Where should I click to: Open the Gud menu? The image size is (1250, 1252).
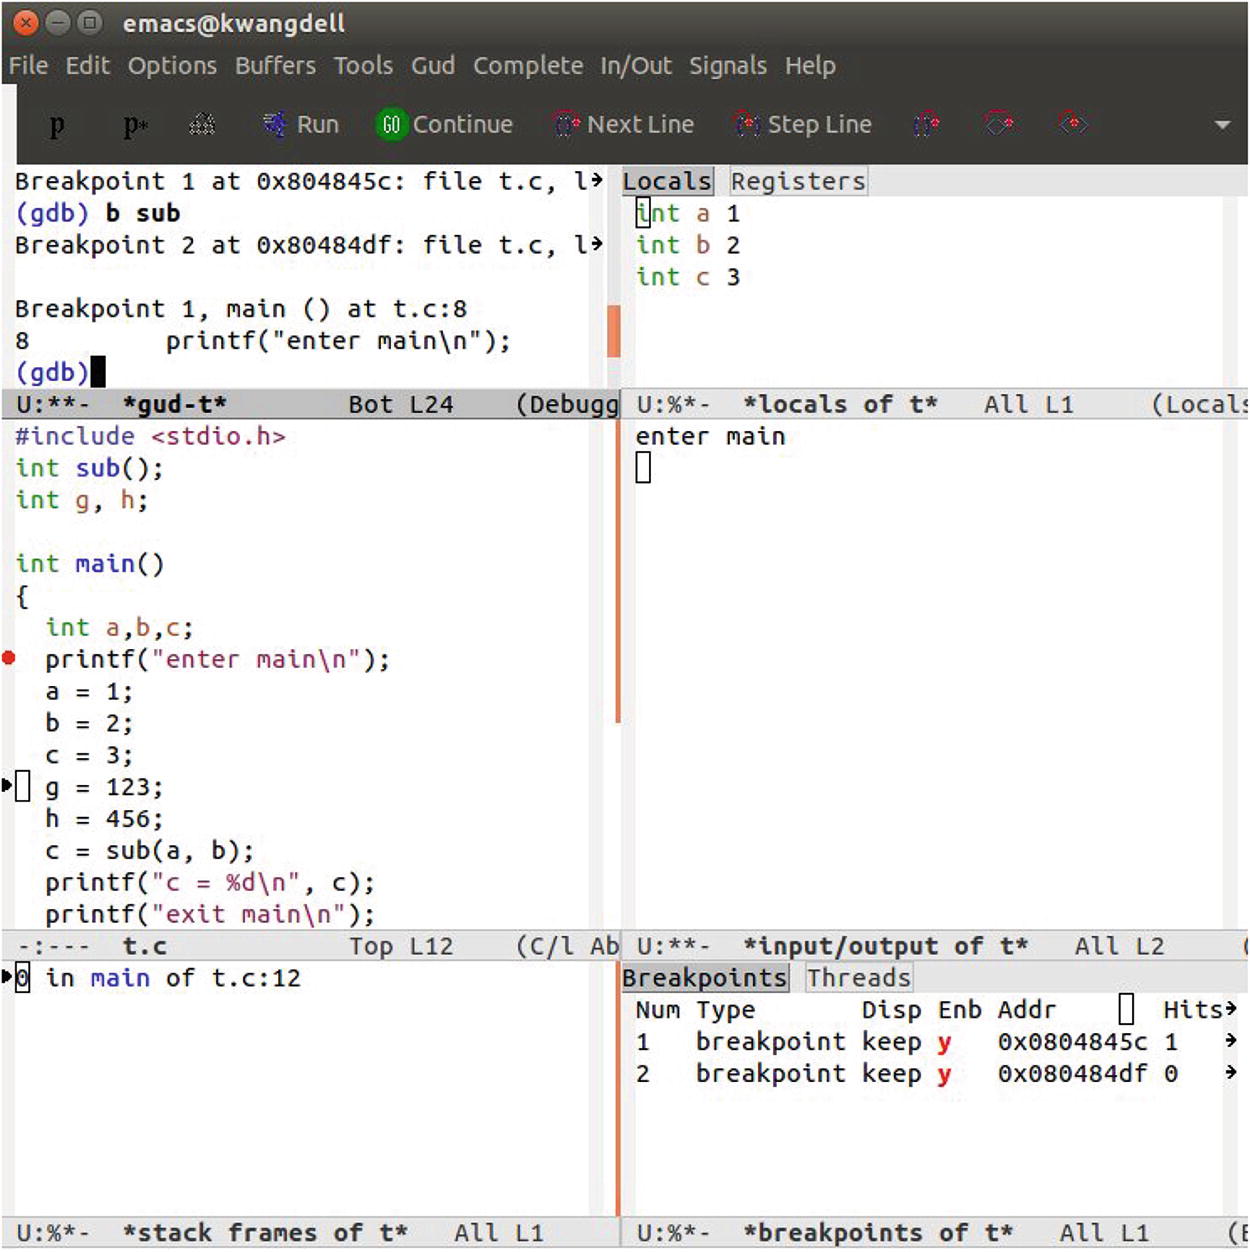(433, 66)
